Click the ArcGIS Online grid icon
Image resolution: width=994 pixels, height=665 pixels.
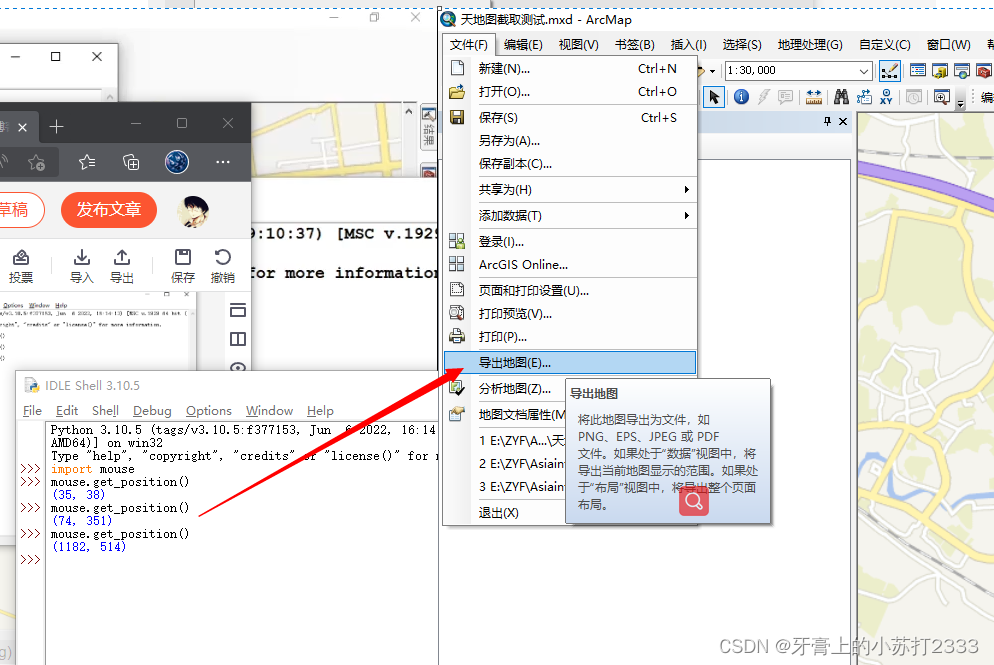coord(456,264)
